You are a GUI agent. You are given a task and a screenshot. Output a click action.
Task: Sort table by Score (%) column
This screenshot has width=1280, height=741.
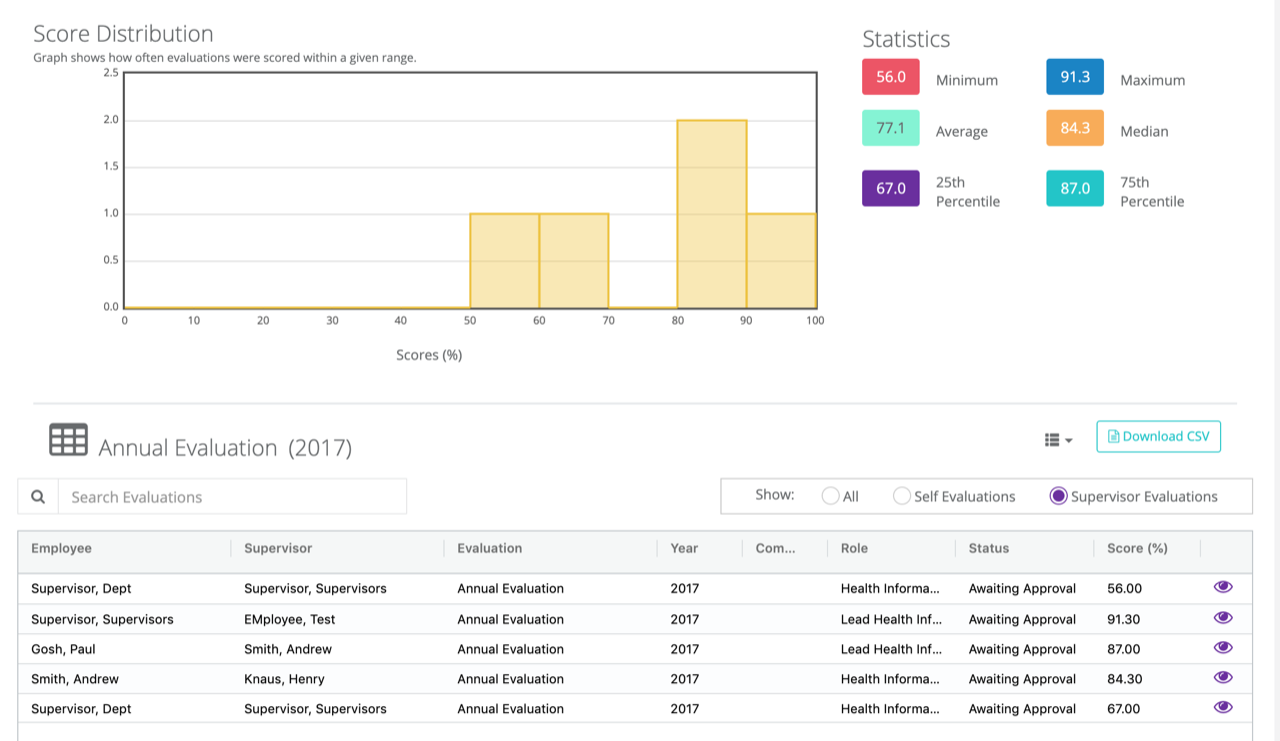(1137, 548)
